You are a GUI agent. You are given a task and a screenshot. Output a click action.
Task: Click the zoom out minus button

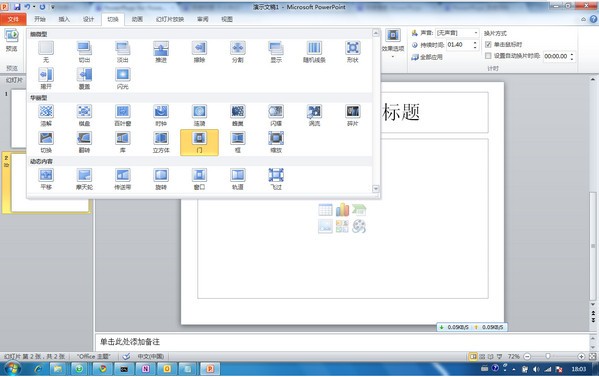click(527, 356)
